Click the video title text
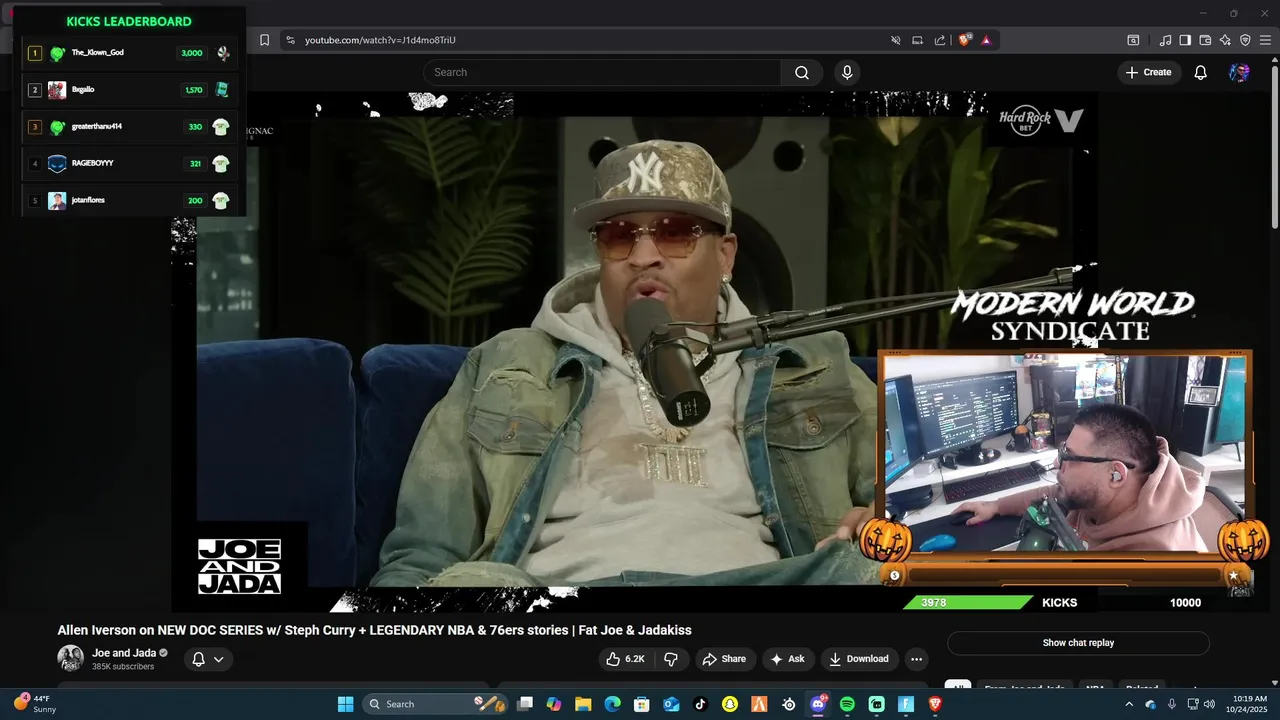The height and width of the screenshot is (720, 1280). [374, 630]
